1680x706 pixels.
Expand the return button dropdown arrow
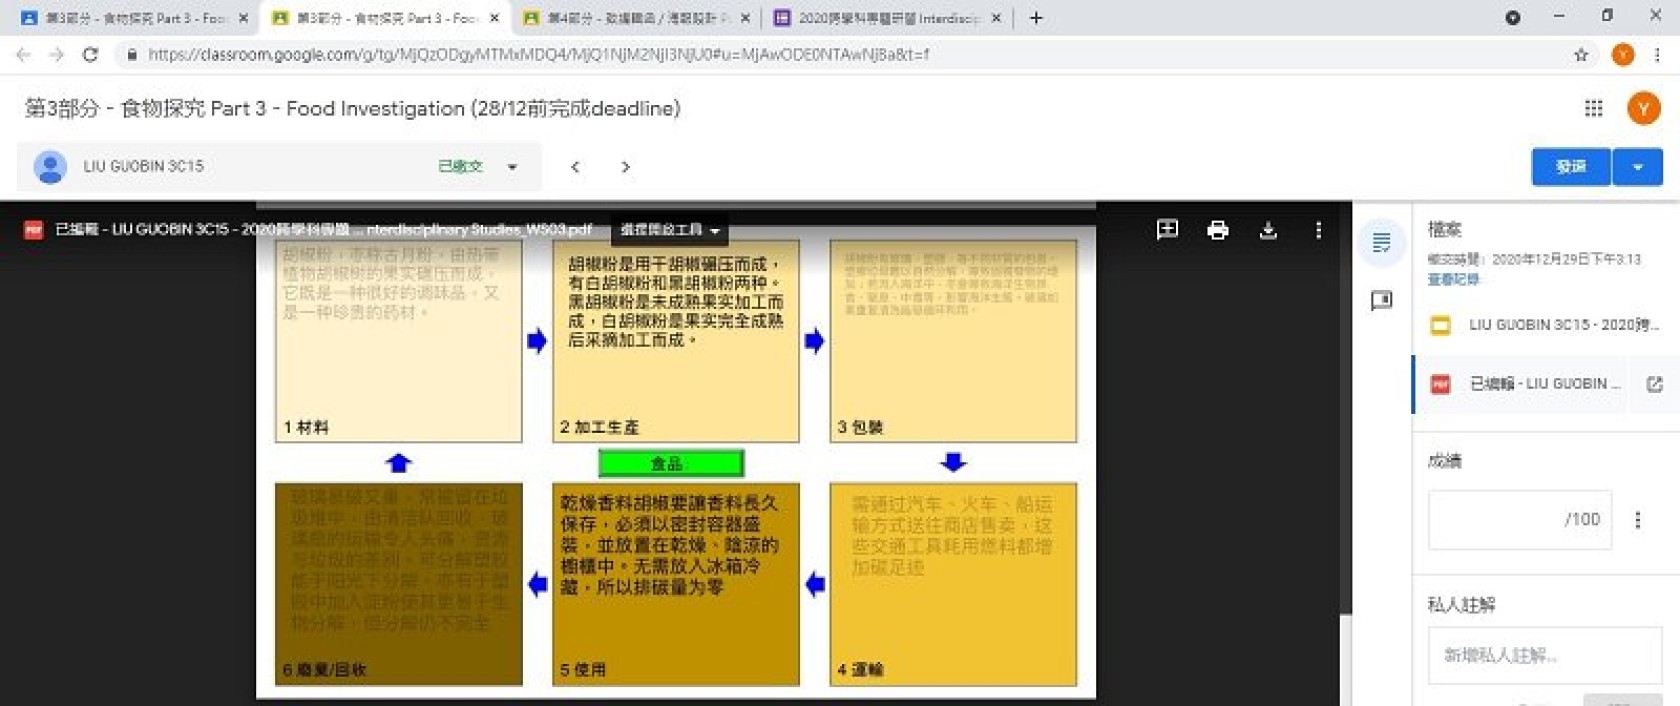(1637, 167)
